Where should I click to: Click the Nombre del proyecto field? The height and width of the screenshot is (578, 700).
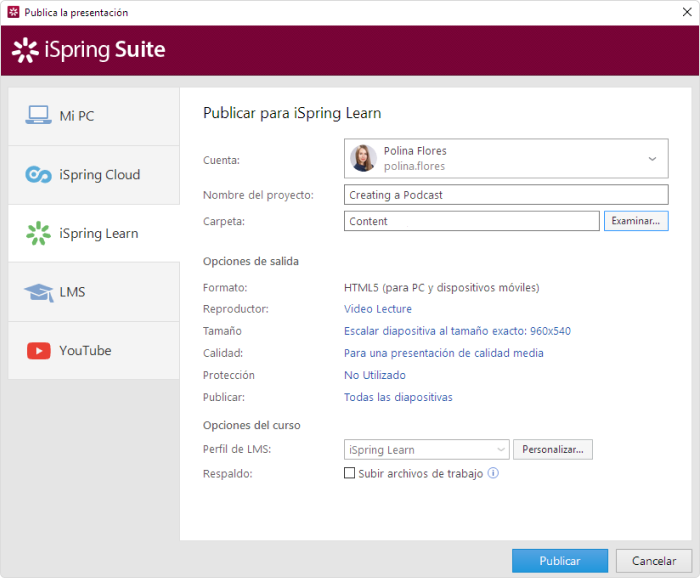(x=506, y=195)
